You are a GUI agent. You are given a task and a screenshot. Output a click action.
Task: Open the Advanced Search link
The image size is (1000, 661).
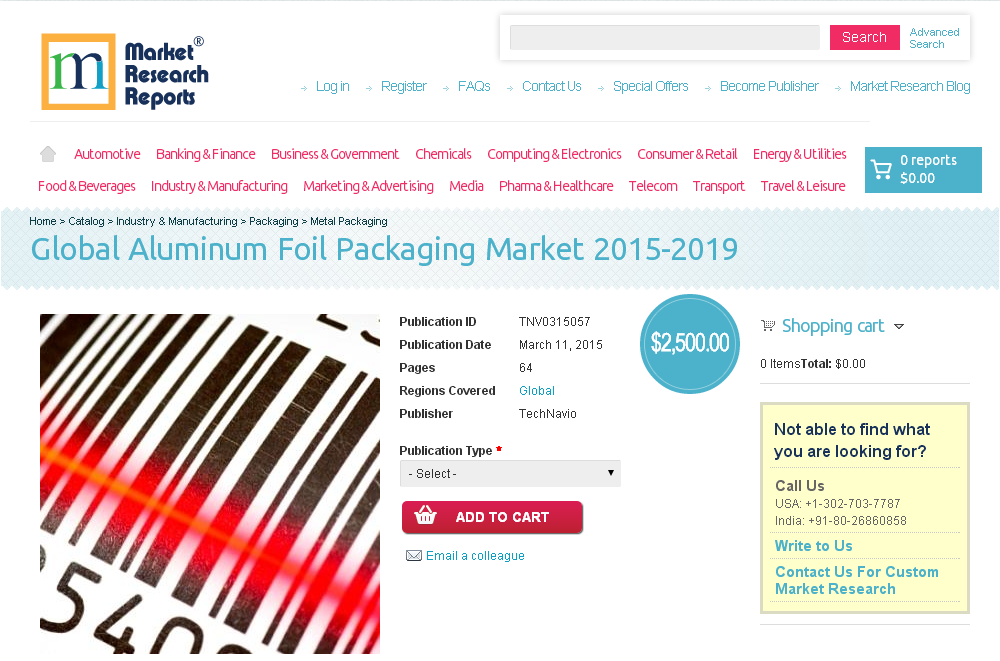(x=934, y=37)
